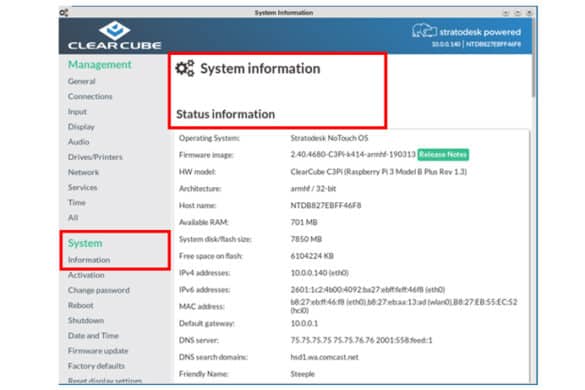Open Firmware update page
This screenshot has width=585, height=390.
[98, 351]
